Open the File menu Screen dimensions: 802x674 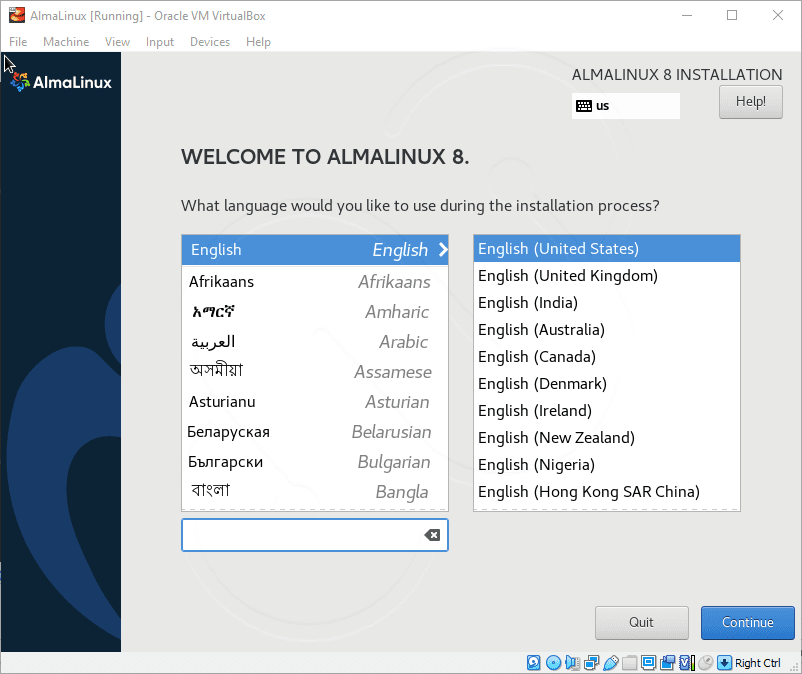18,42
